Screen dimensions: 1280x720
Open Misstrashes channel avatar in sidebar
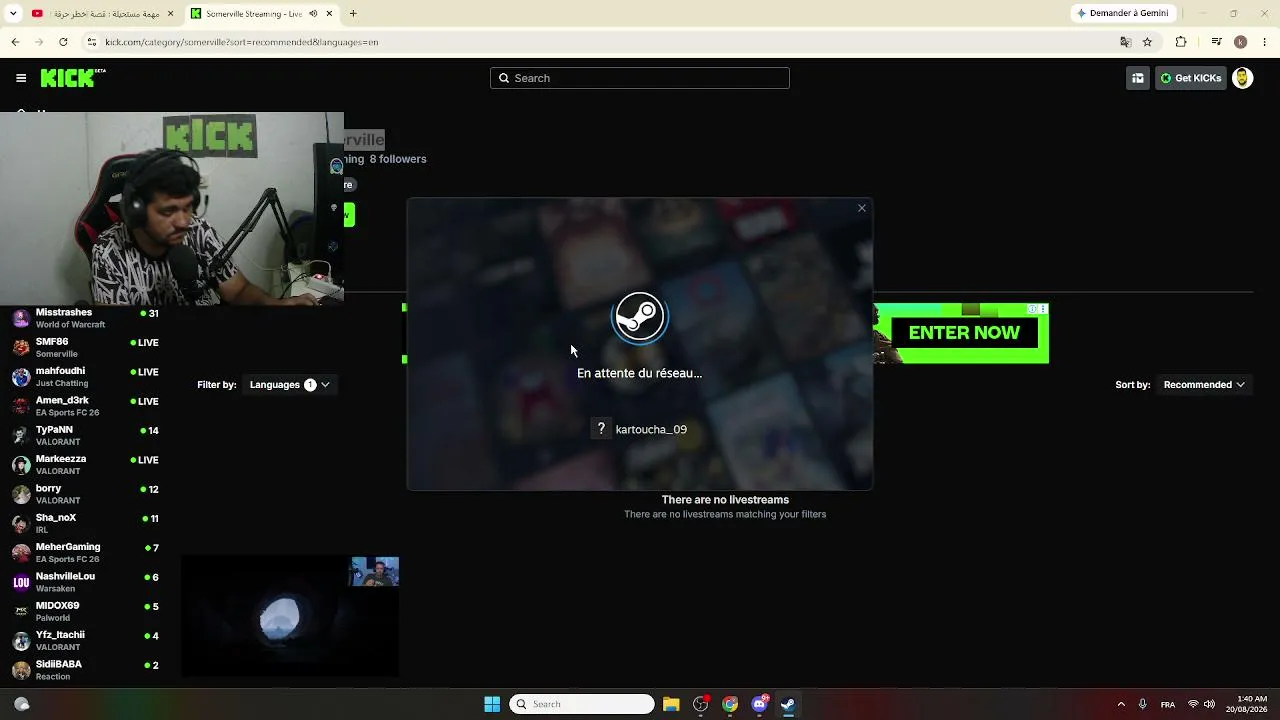click(x=21, y=319)
